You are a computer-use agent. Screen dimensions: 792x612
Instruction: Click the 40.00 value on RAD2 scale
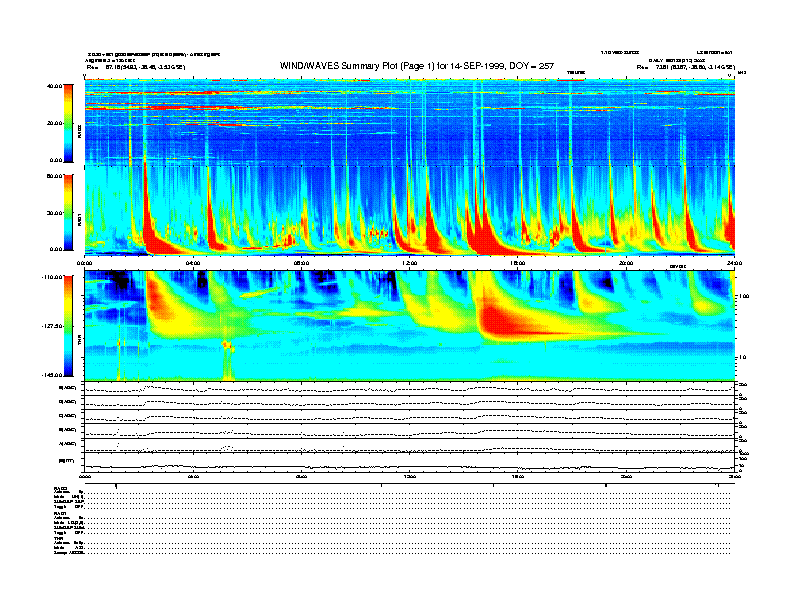(x=54, y=86)
